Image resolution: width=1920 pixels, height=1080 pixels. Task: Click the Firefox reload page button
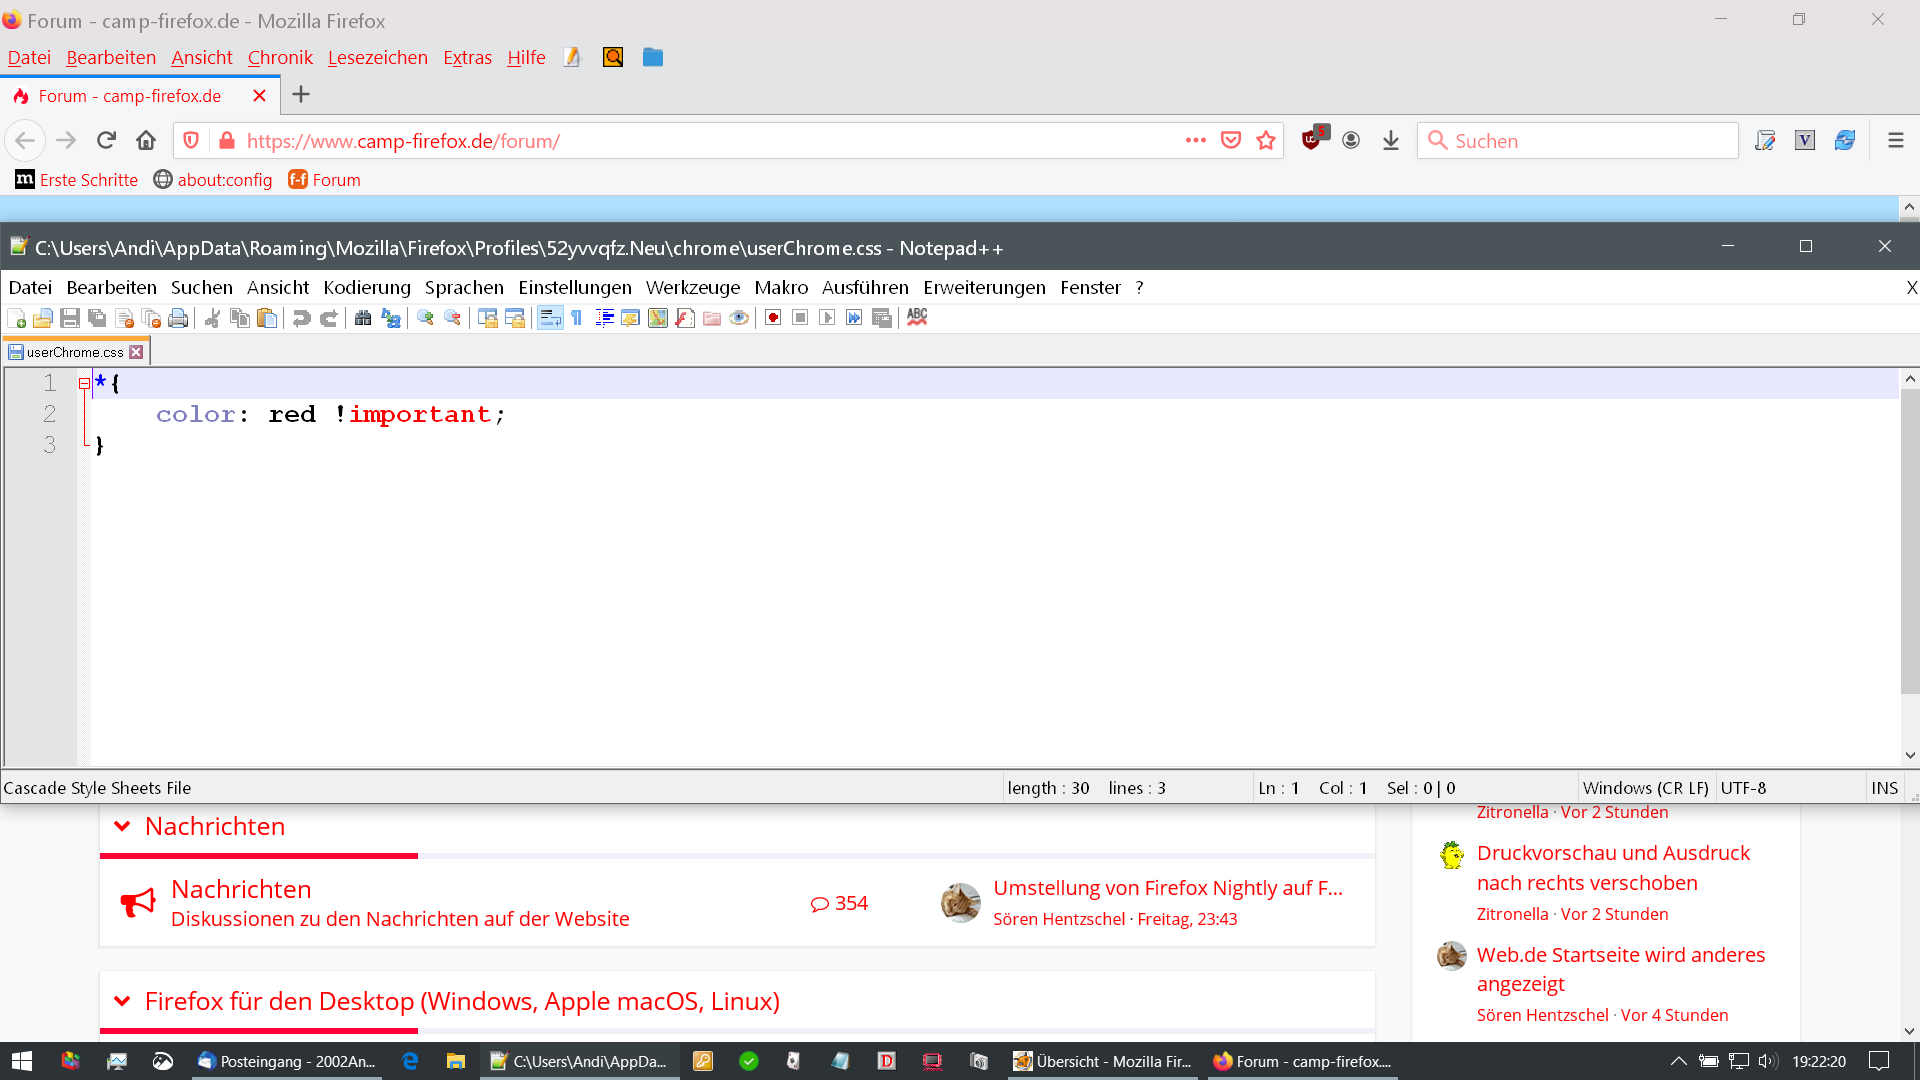pyautogui.click(x=106, y=141)
